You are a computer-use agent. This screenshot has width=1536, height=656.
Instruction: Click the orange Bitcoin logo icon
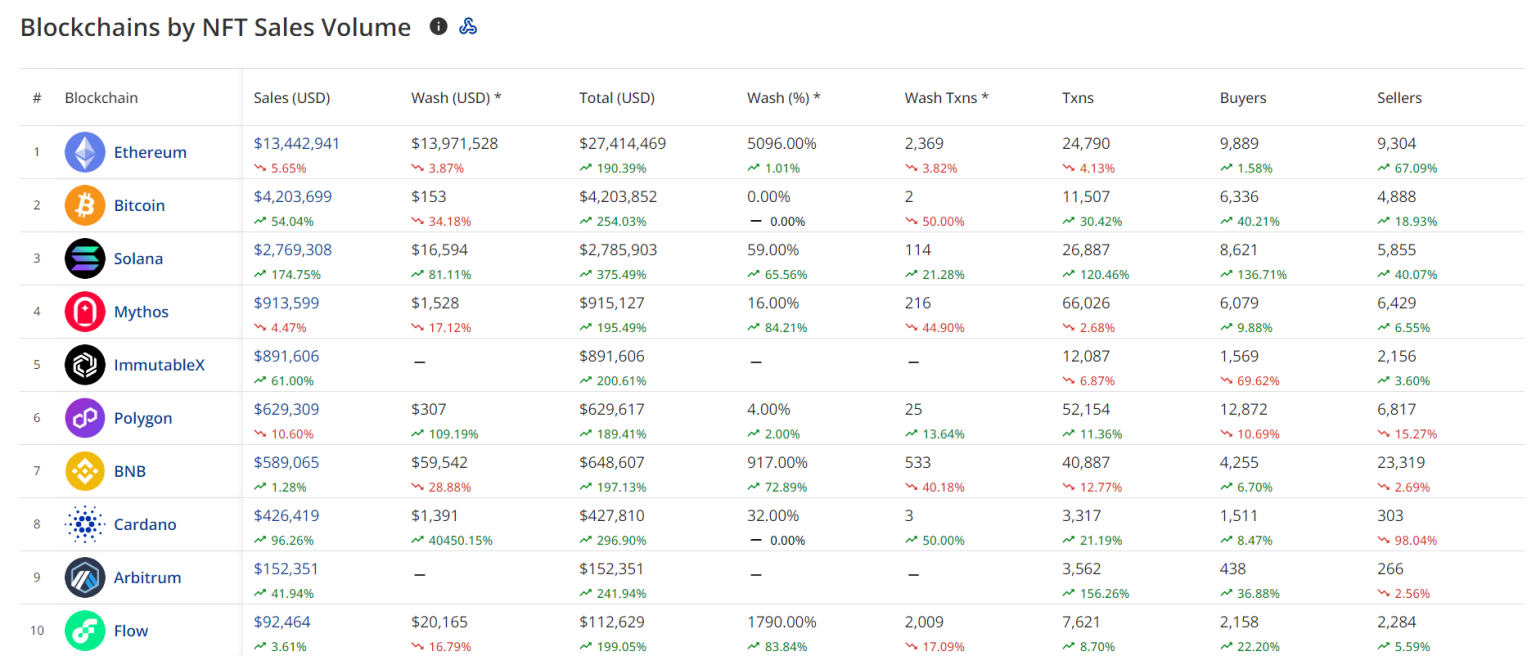click(x=85, y=205)
